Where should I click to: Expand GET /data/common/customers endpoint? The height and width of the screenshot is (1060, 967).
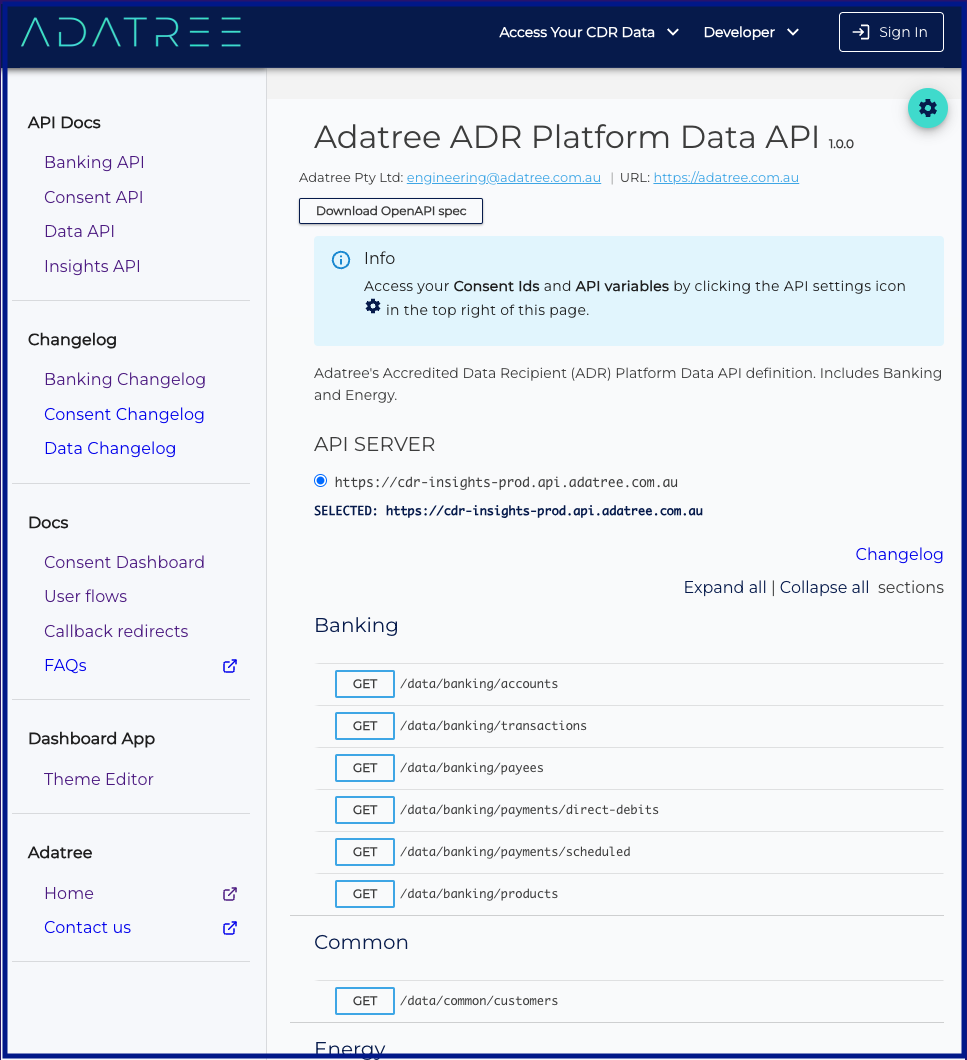click(630, 1001)
